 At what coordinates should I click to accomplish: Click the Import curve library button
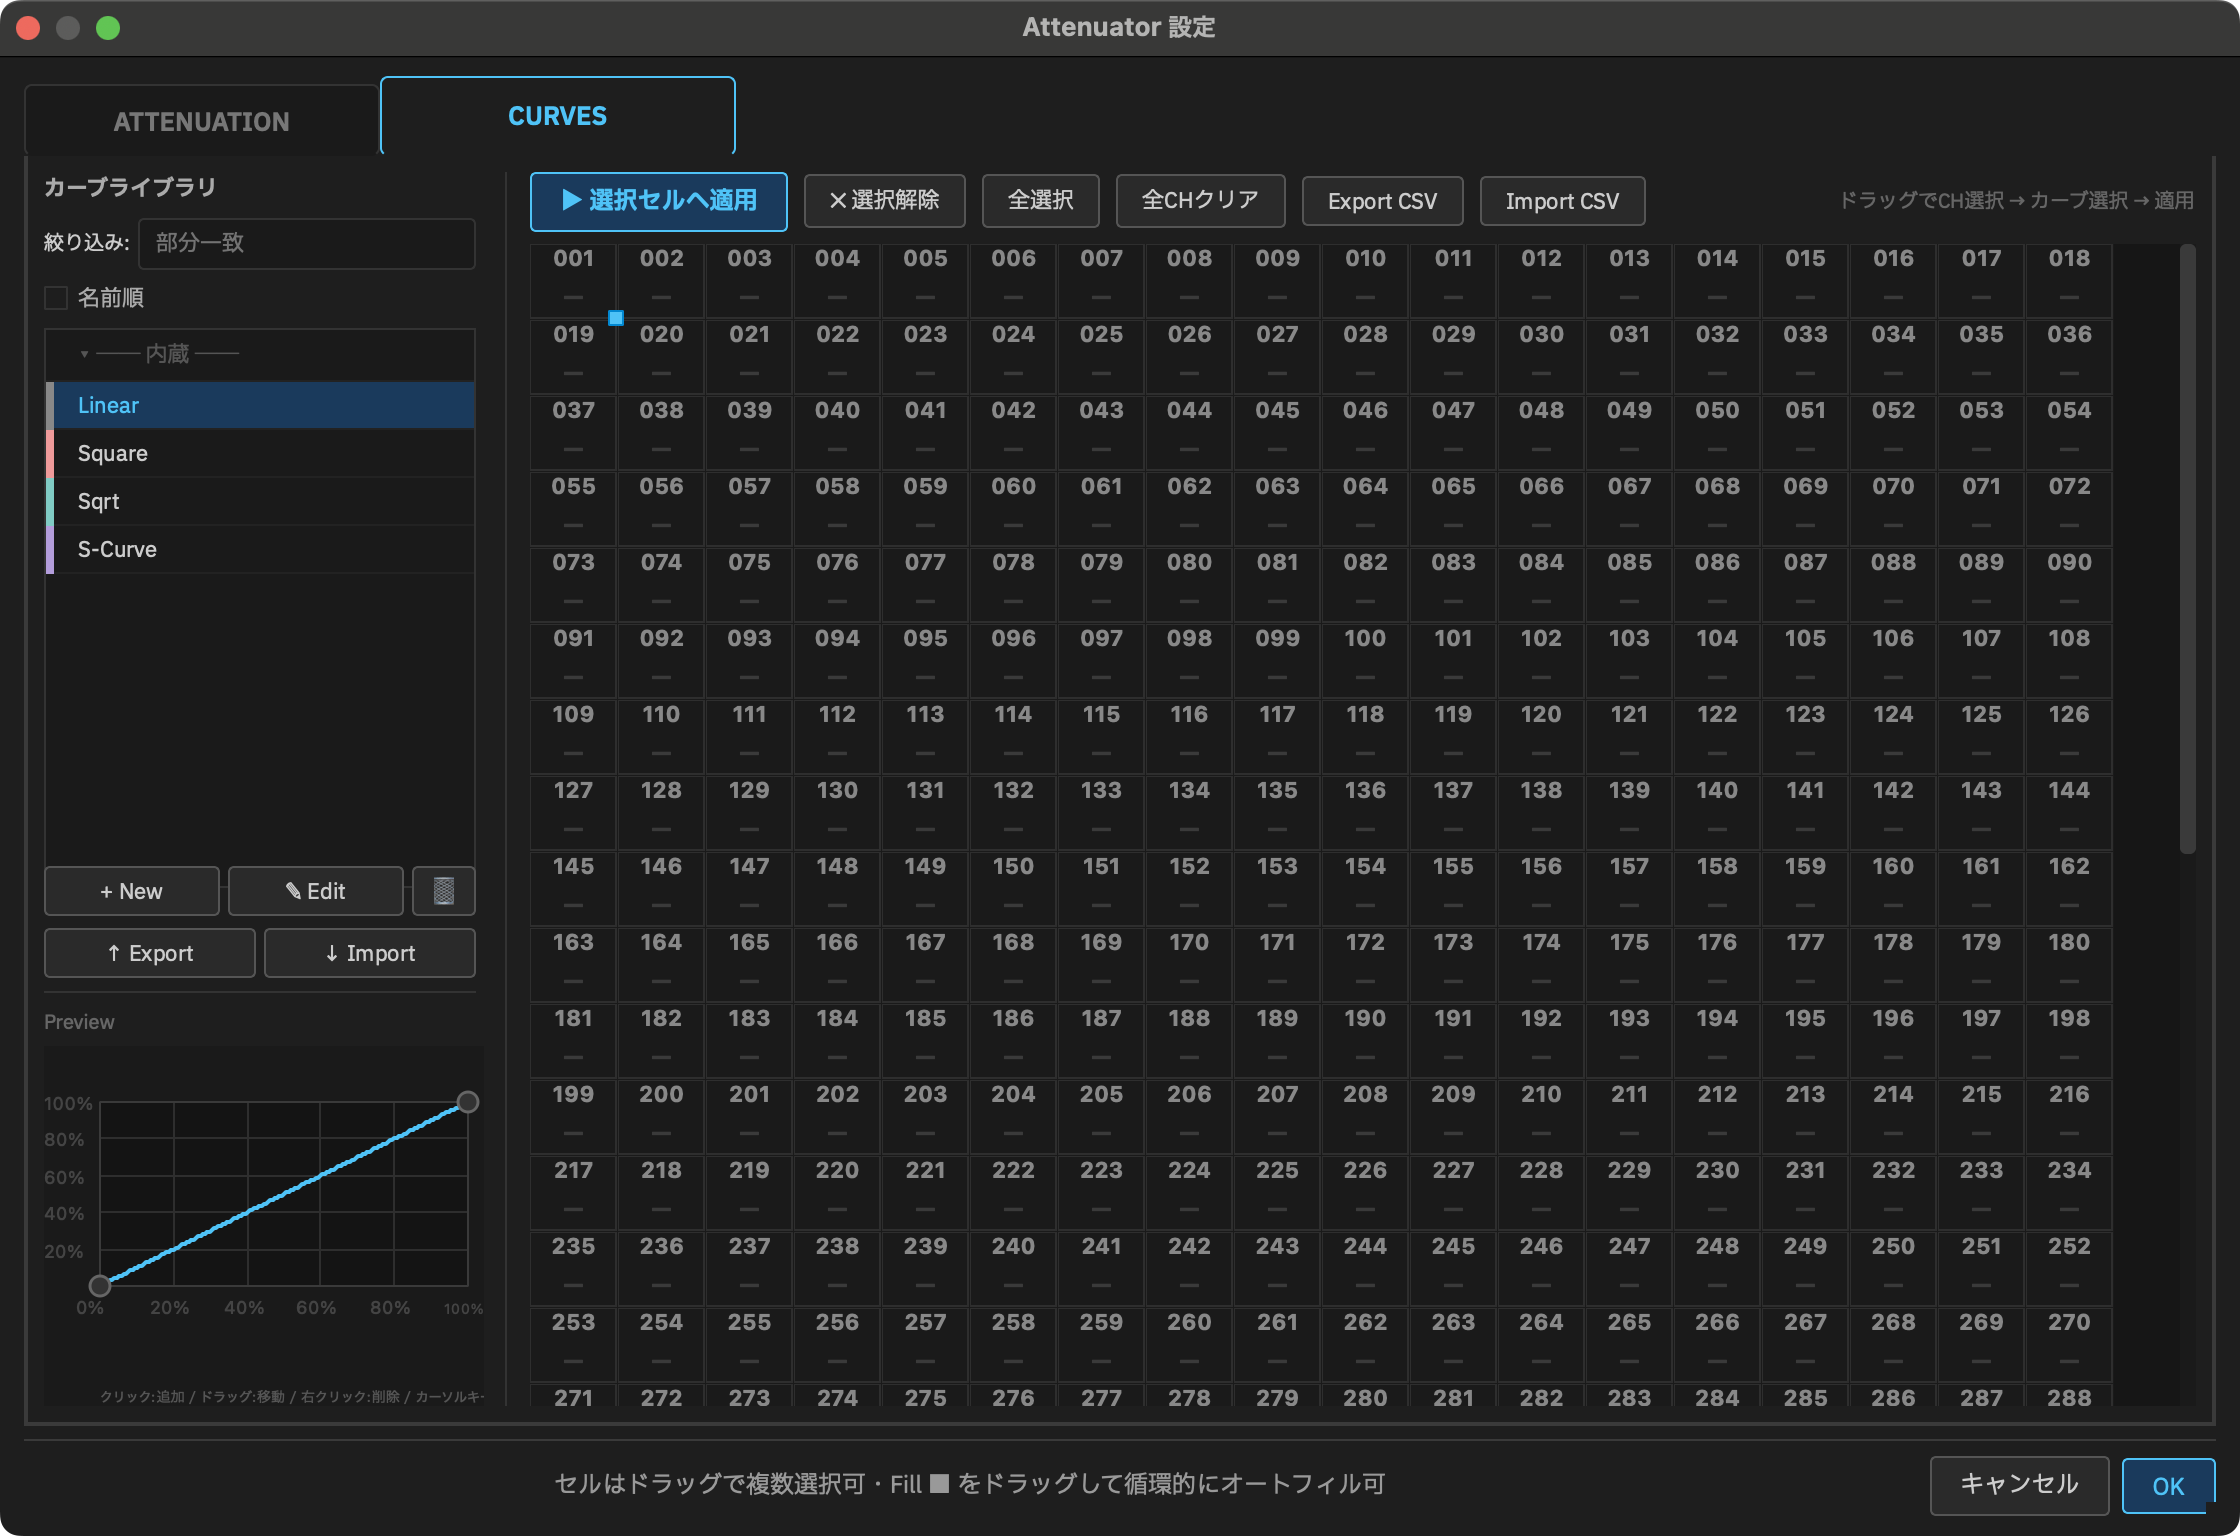[369, 953]
